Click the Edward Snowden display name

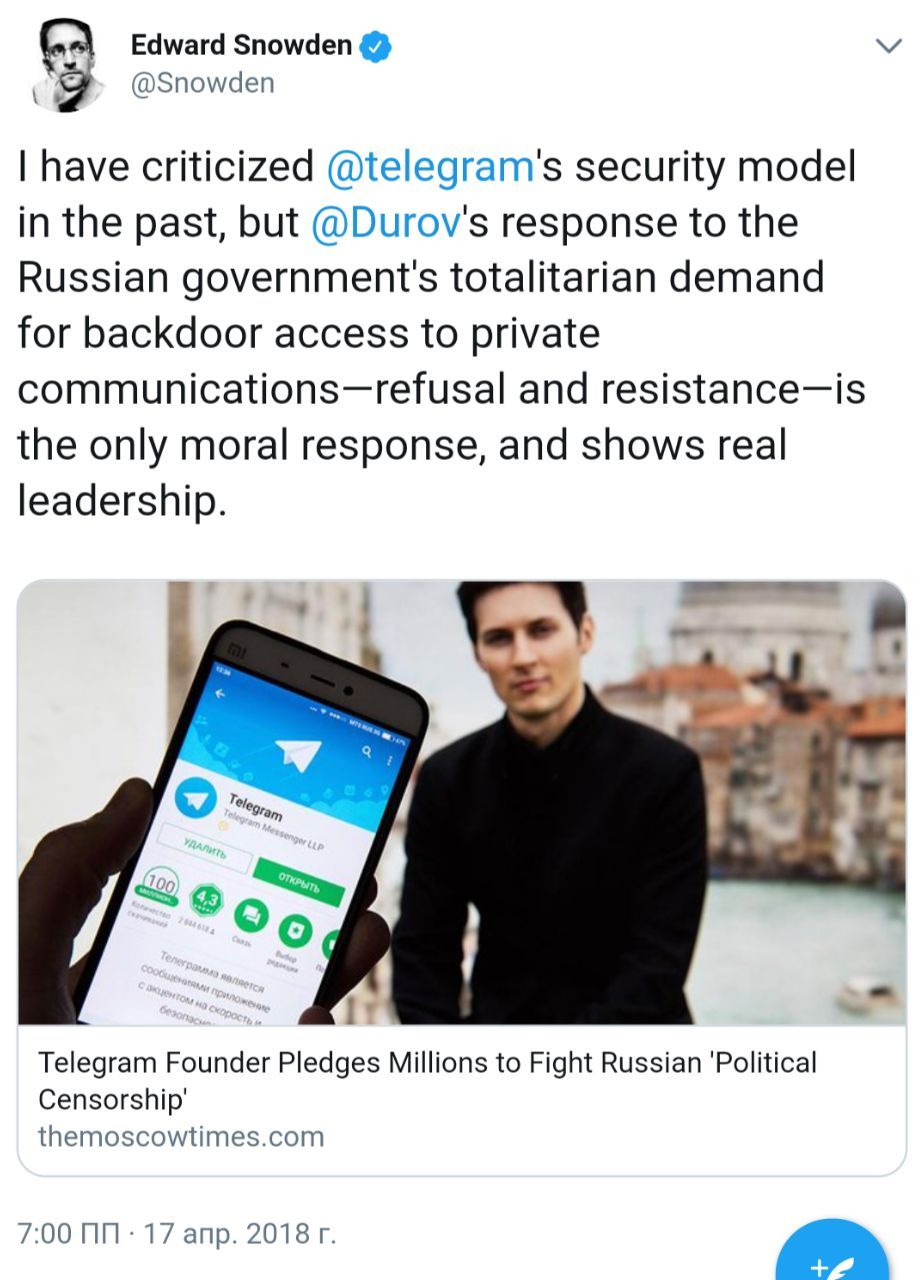(x=242, y=45)
